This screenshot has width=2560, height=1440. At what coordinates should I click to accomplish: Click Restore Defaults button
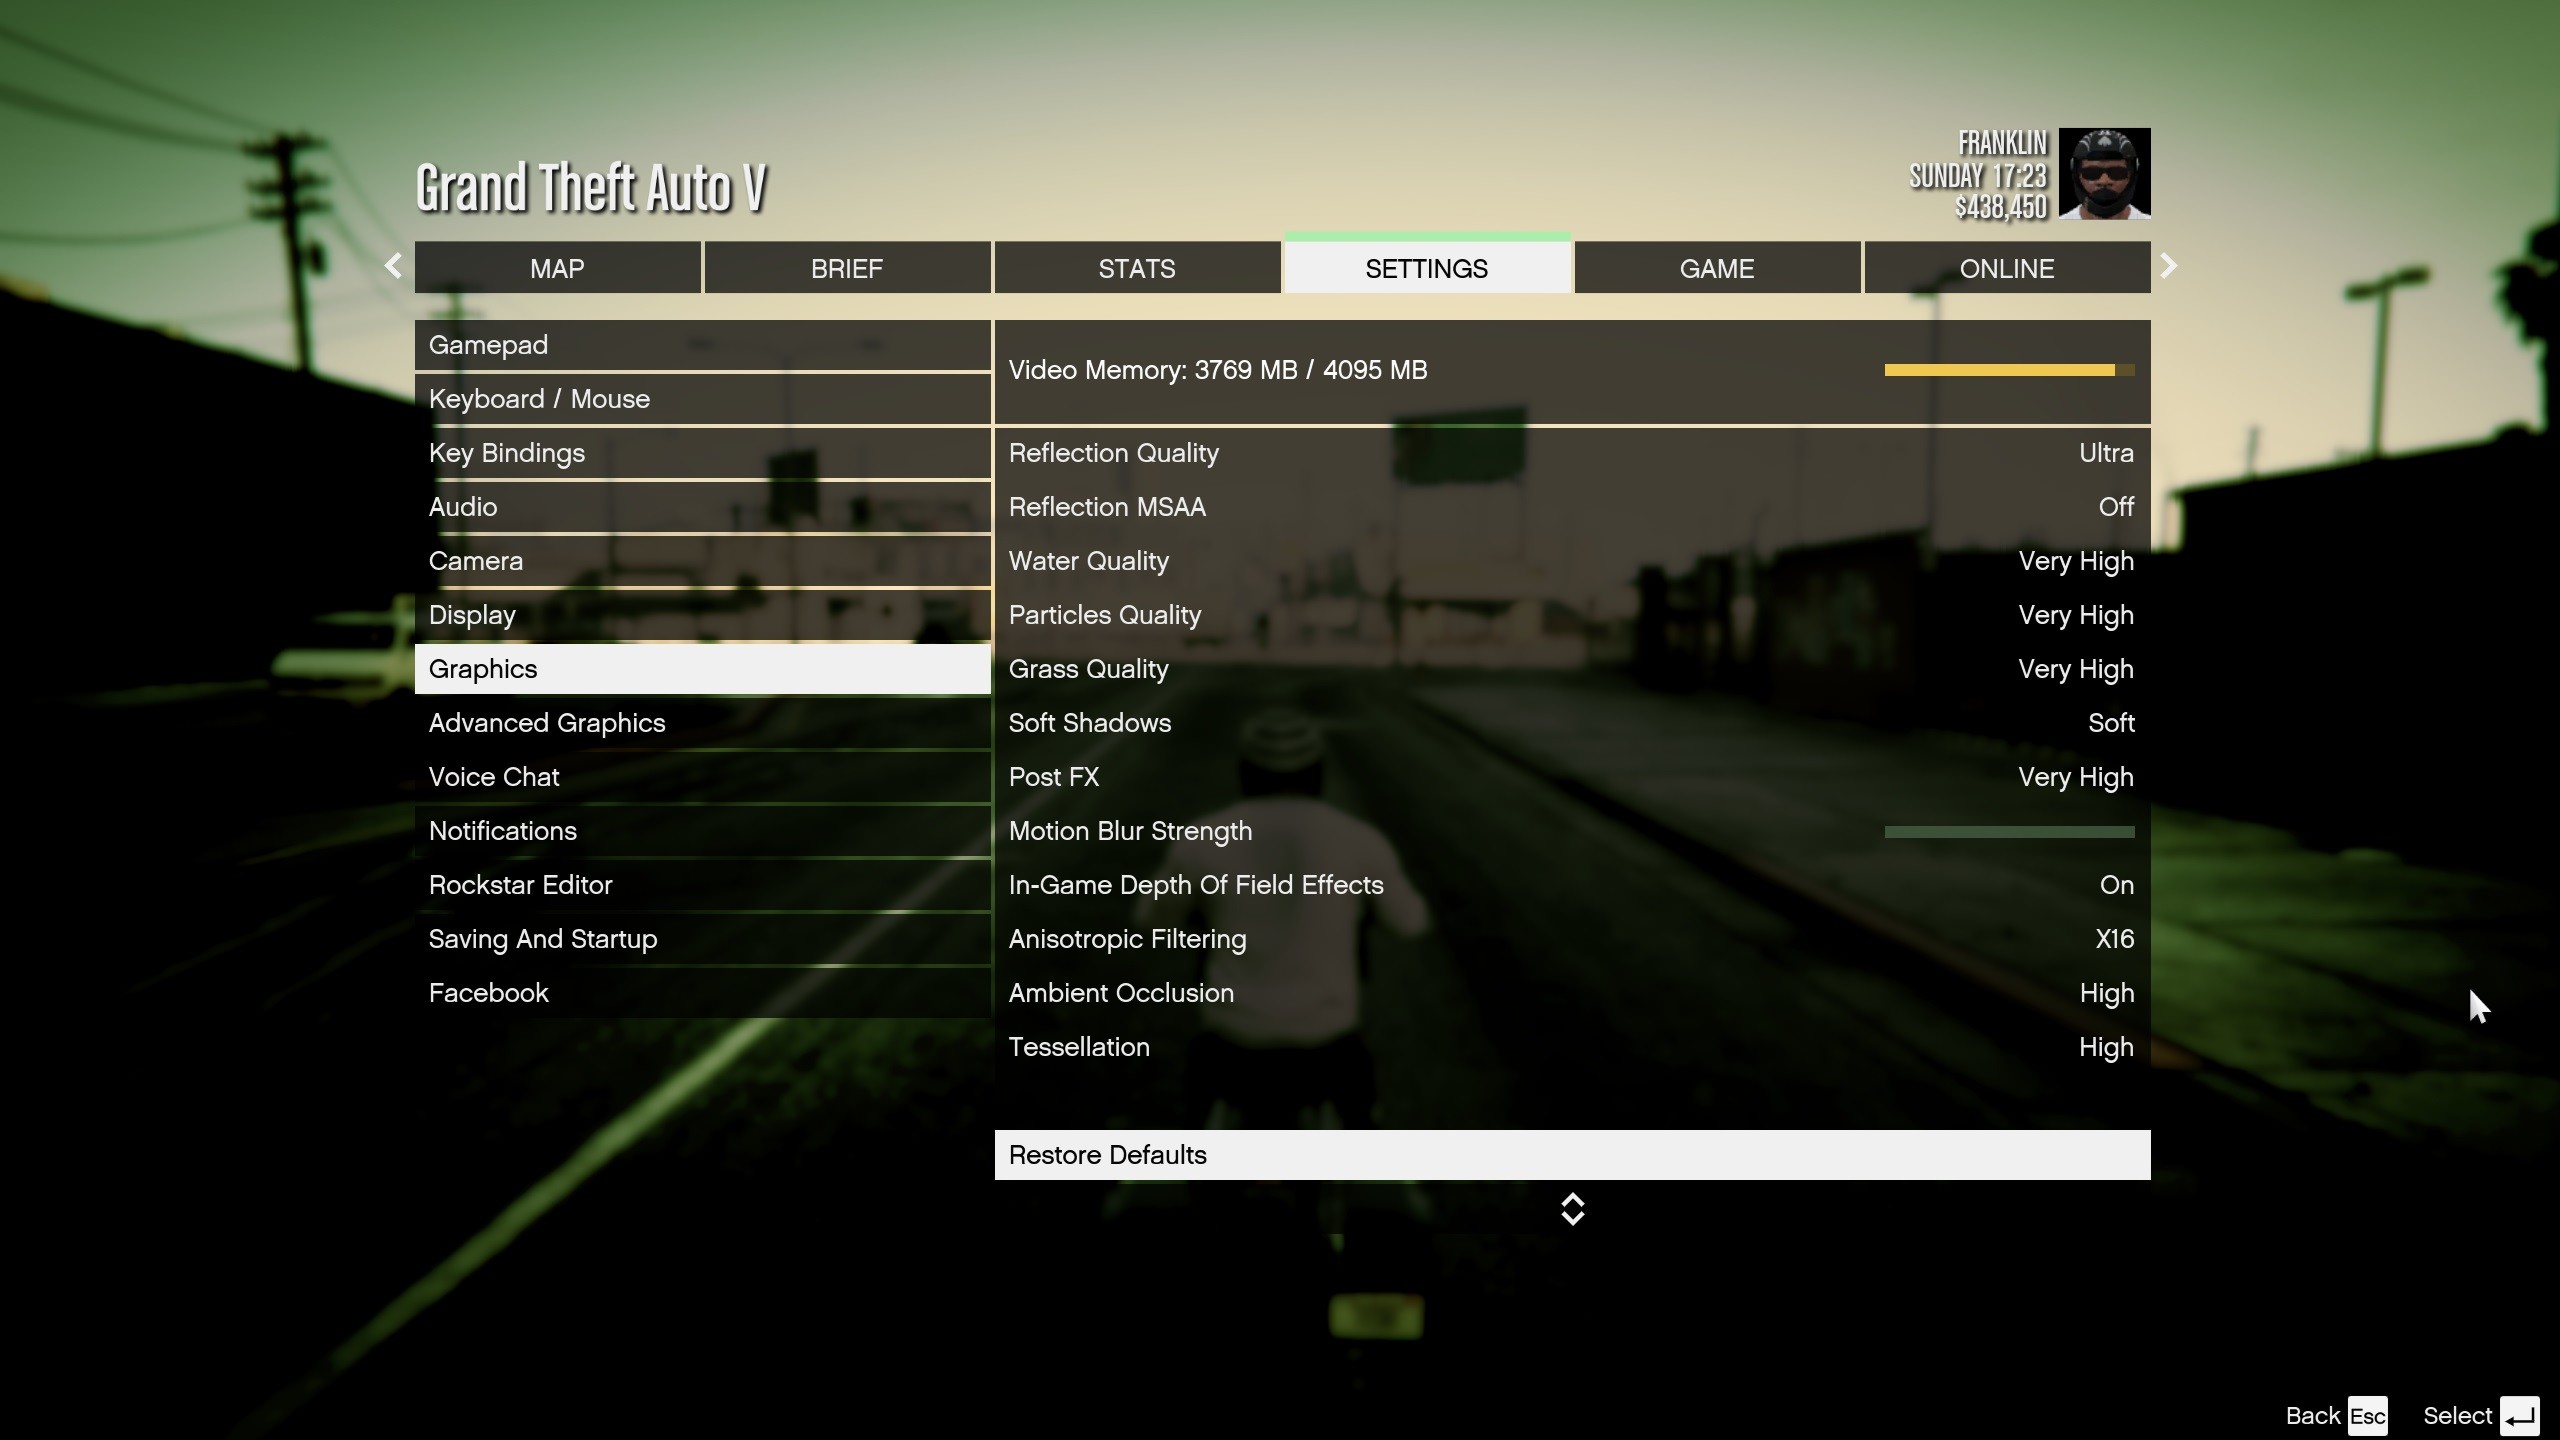[1572, 1153]
